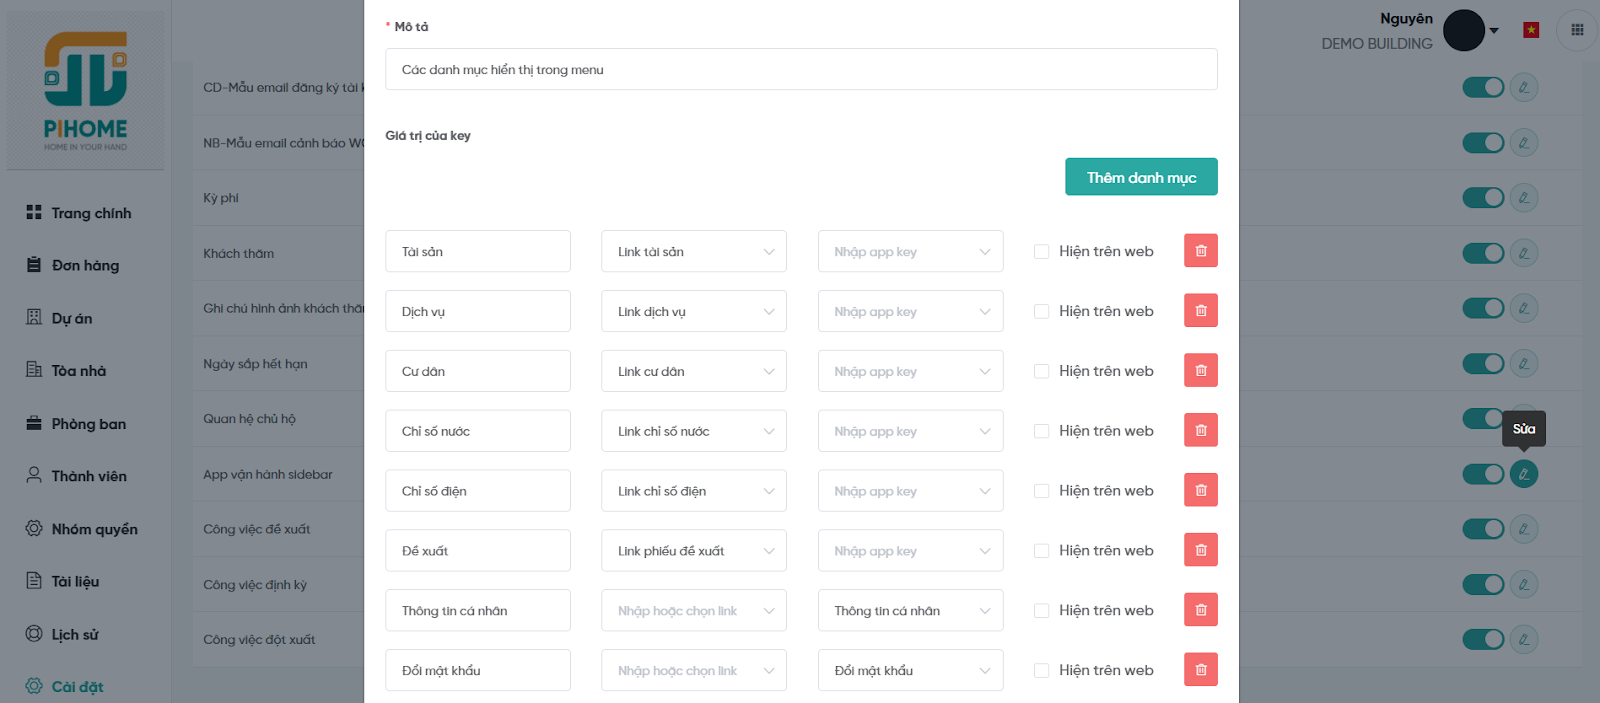
Task: Click trash icon for Chỉ số nước row
Action: coord(1200,431)
